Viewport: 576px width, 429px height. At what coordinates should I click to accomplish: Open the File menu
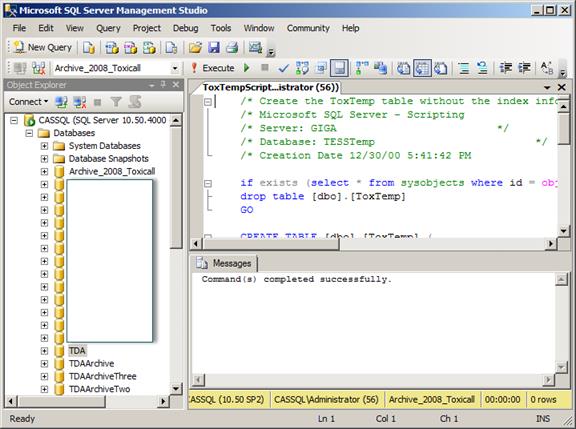tap(19, 28)
